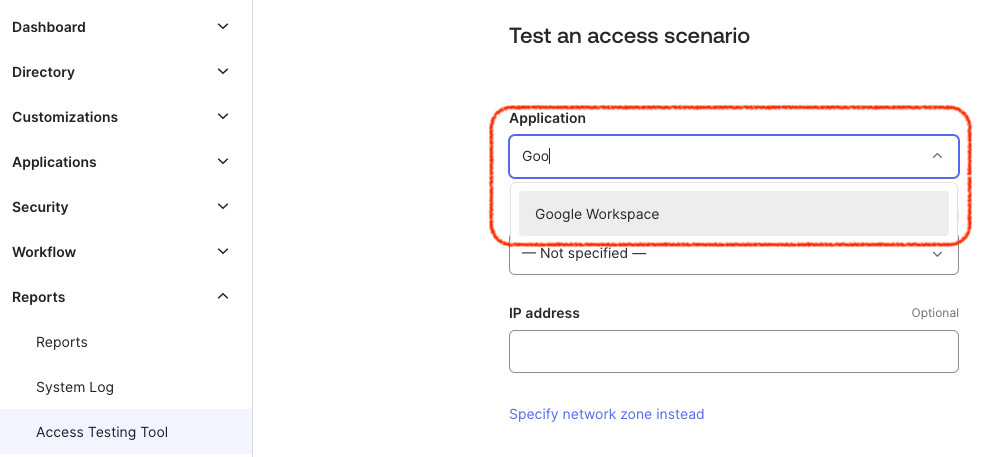Click the Security menu label

40,207
